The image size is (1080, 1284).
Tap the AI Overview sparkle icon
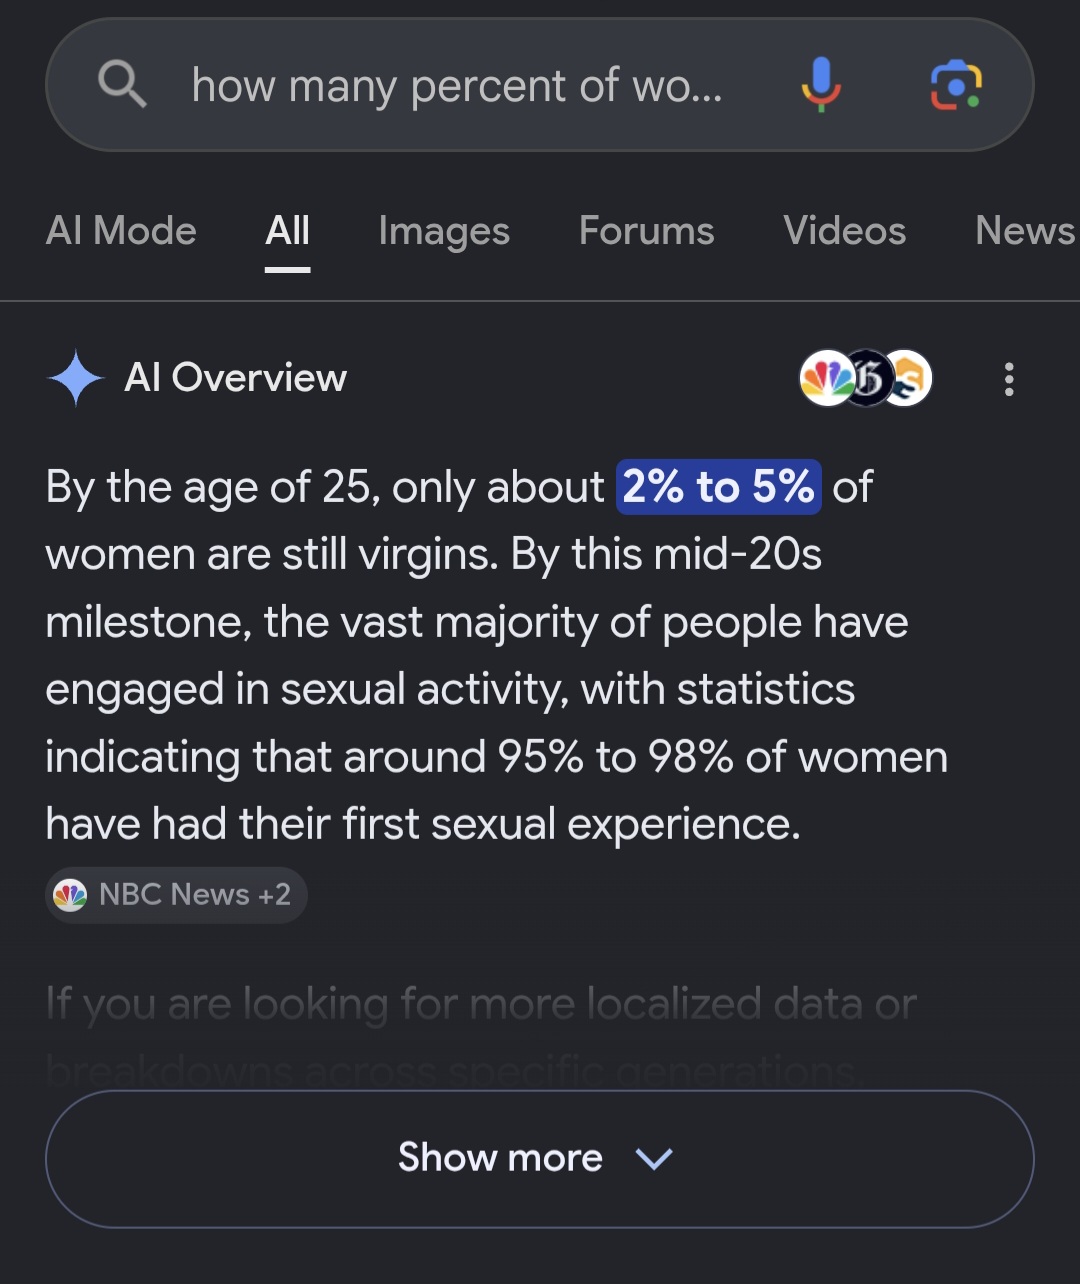(x=76, y=379)
